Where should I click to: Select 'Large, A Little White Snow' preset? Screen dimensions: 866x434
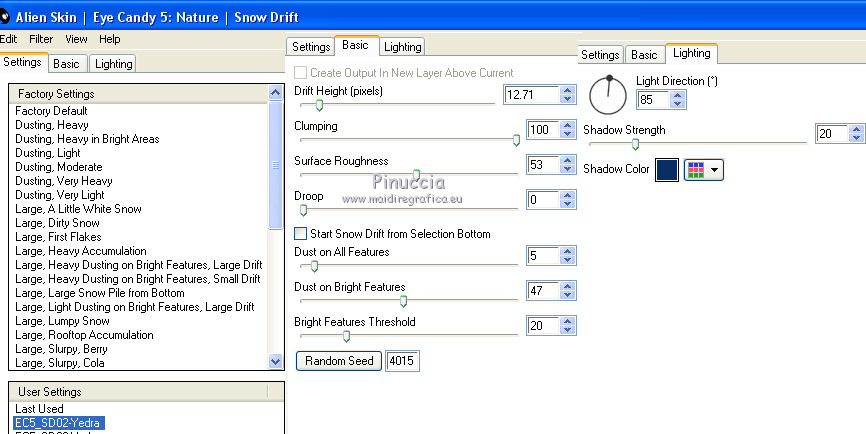pos(78,209)
